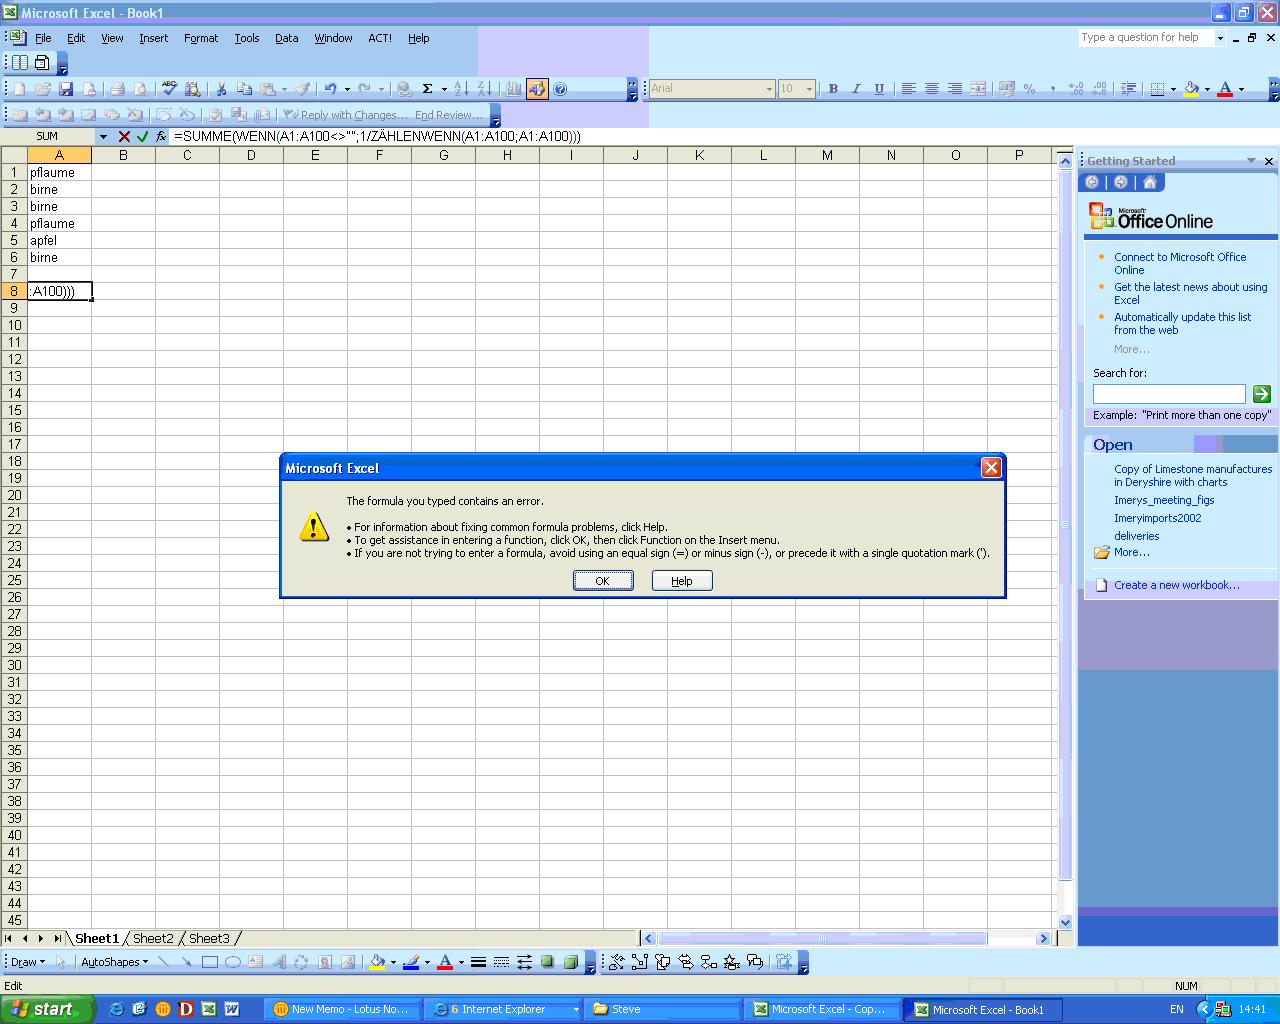Image resolution: width=1280 pixels, height=1024 pixels.
Task: Open the deliveries recent file link
Action: click(x=1137, y=536)
